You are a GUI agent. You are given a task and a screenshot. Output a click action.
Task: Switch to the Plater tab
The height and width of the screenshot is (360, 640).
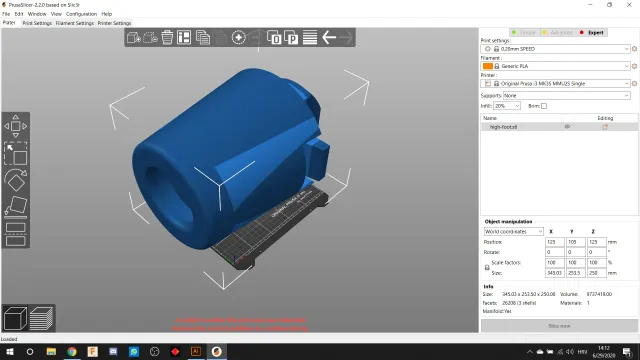click(9, 23)
